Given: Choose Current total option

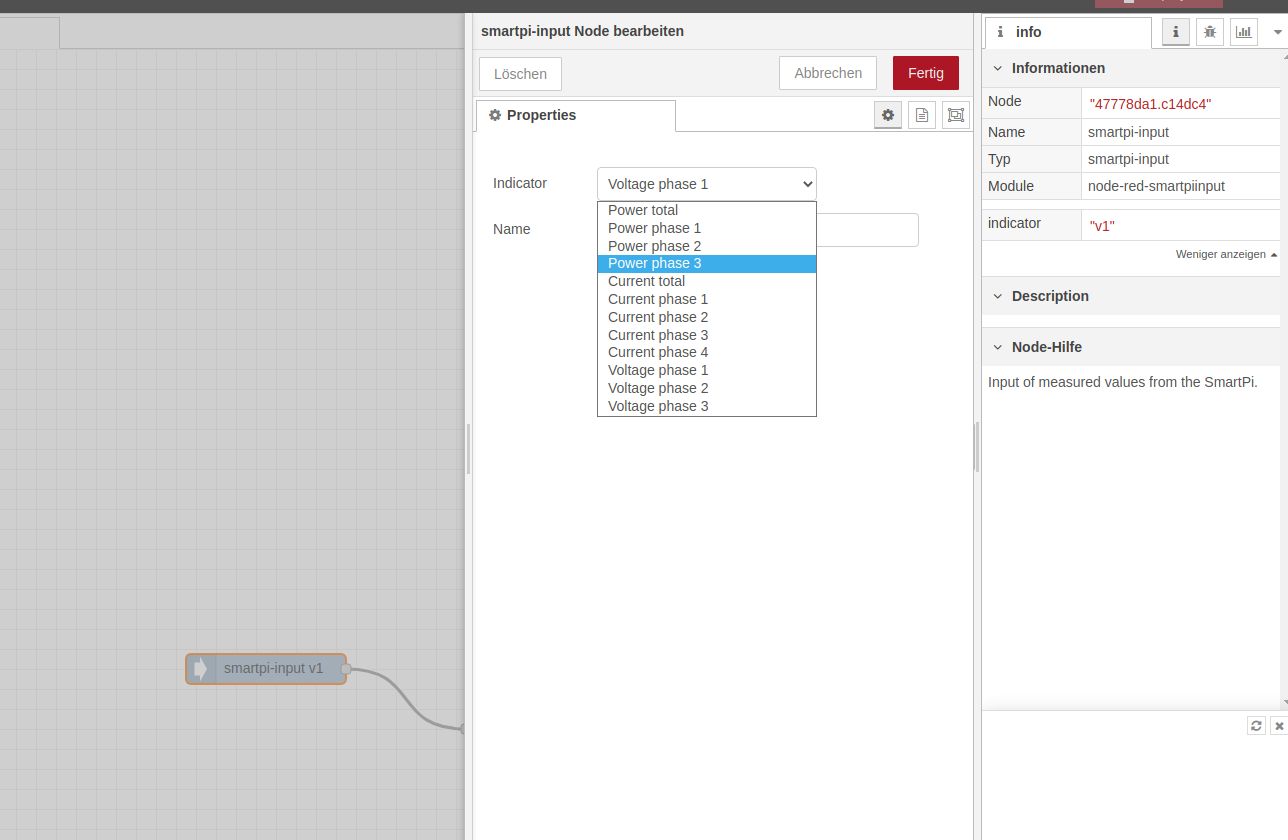Looking at the screenshot, I should pos(707,281).
